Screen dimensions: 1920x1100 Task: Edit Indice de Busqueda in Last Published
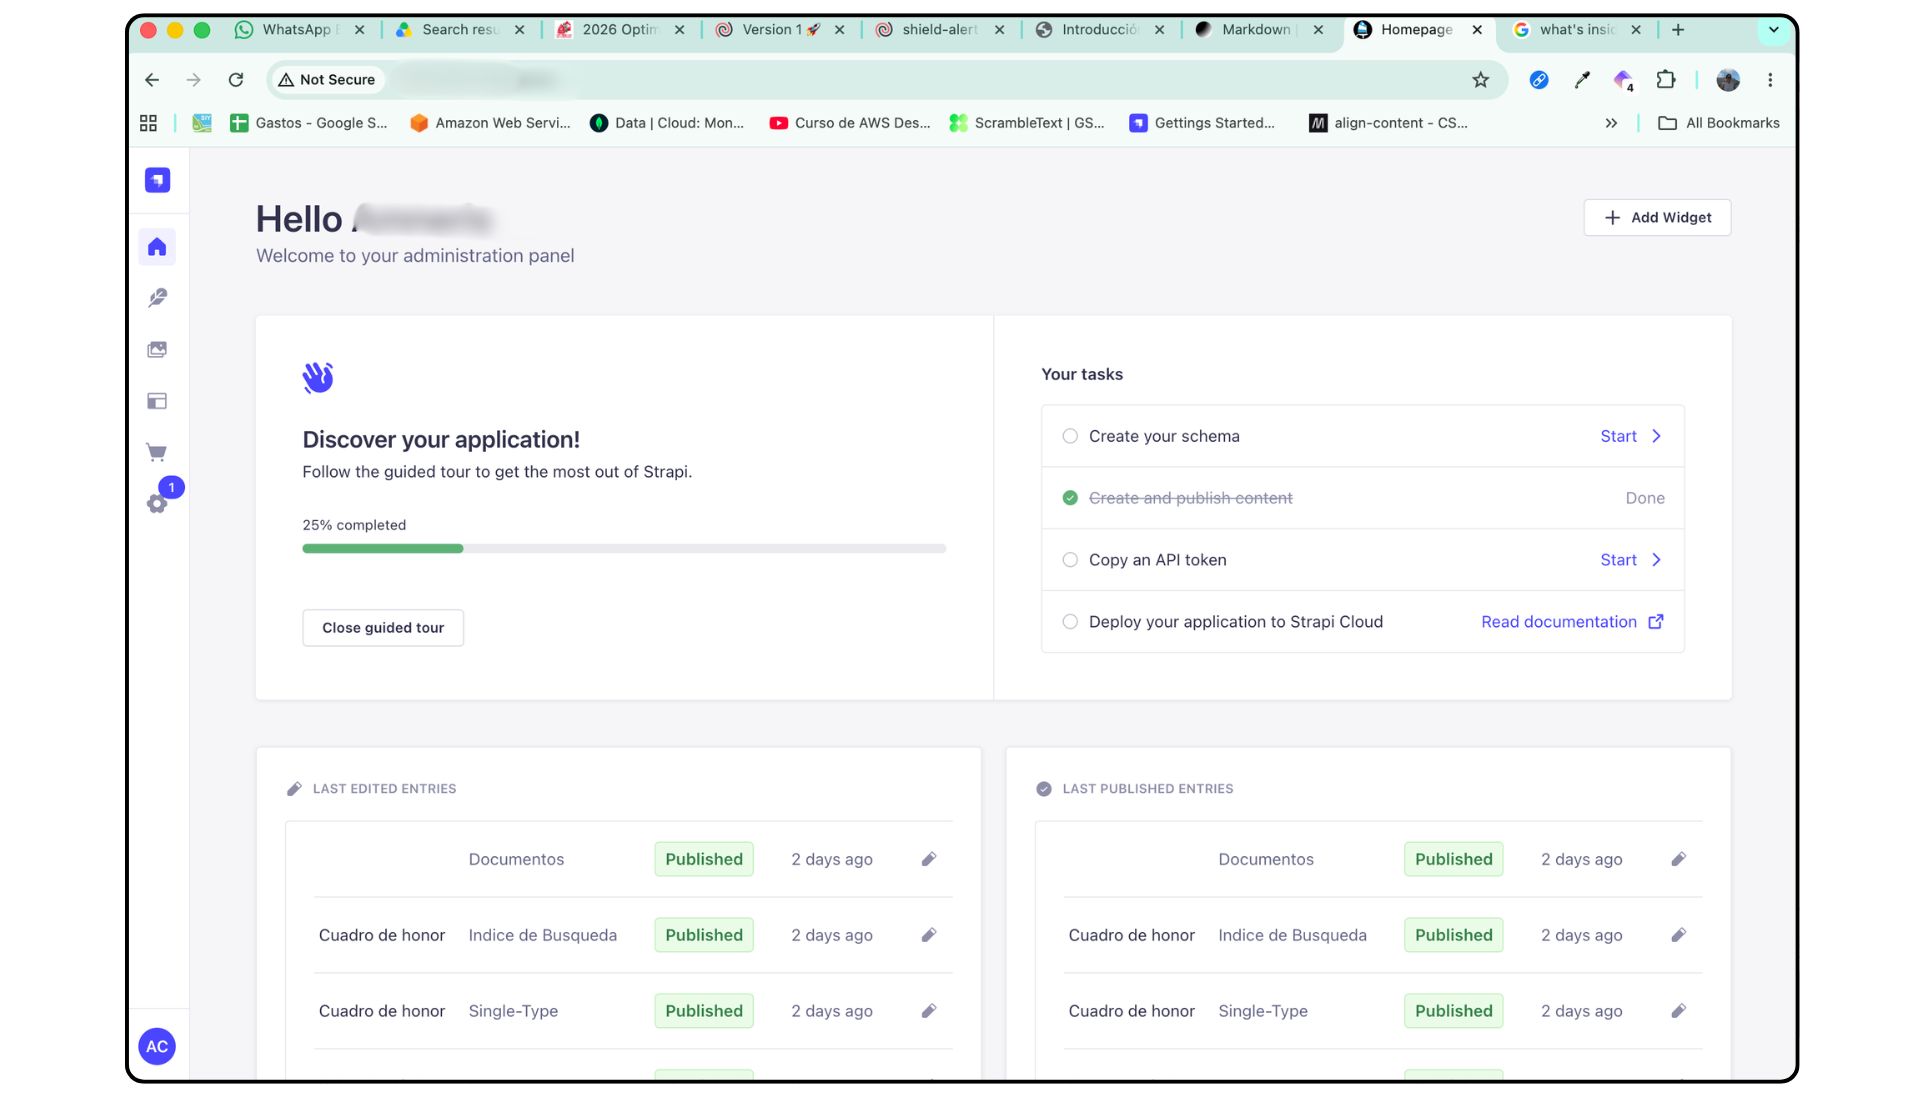pos(1679,935)
